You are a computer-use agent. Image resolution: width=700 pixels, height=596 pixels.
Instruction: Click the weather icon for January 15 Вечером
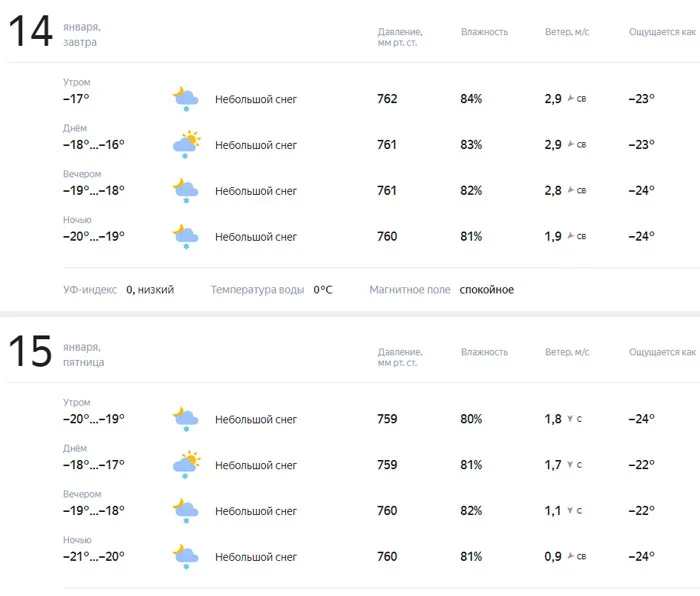[185, 511]
